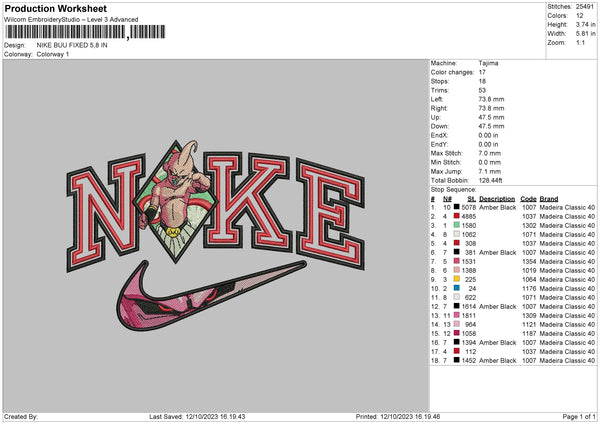Click thread code '1121'
Image resolution: width=600 pixels, height=424 pixels.
(529, 324)
